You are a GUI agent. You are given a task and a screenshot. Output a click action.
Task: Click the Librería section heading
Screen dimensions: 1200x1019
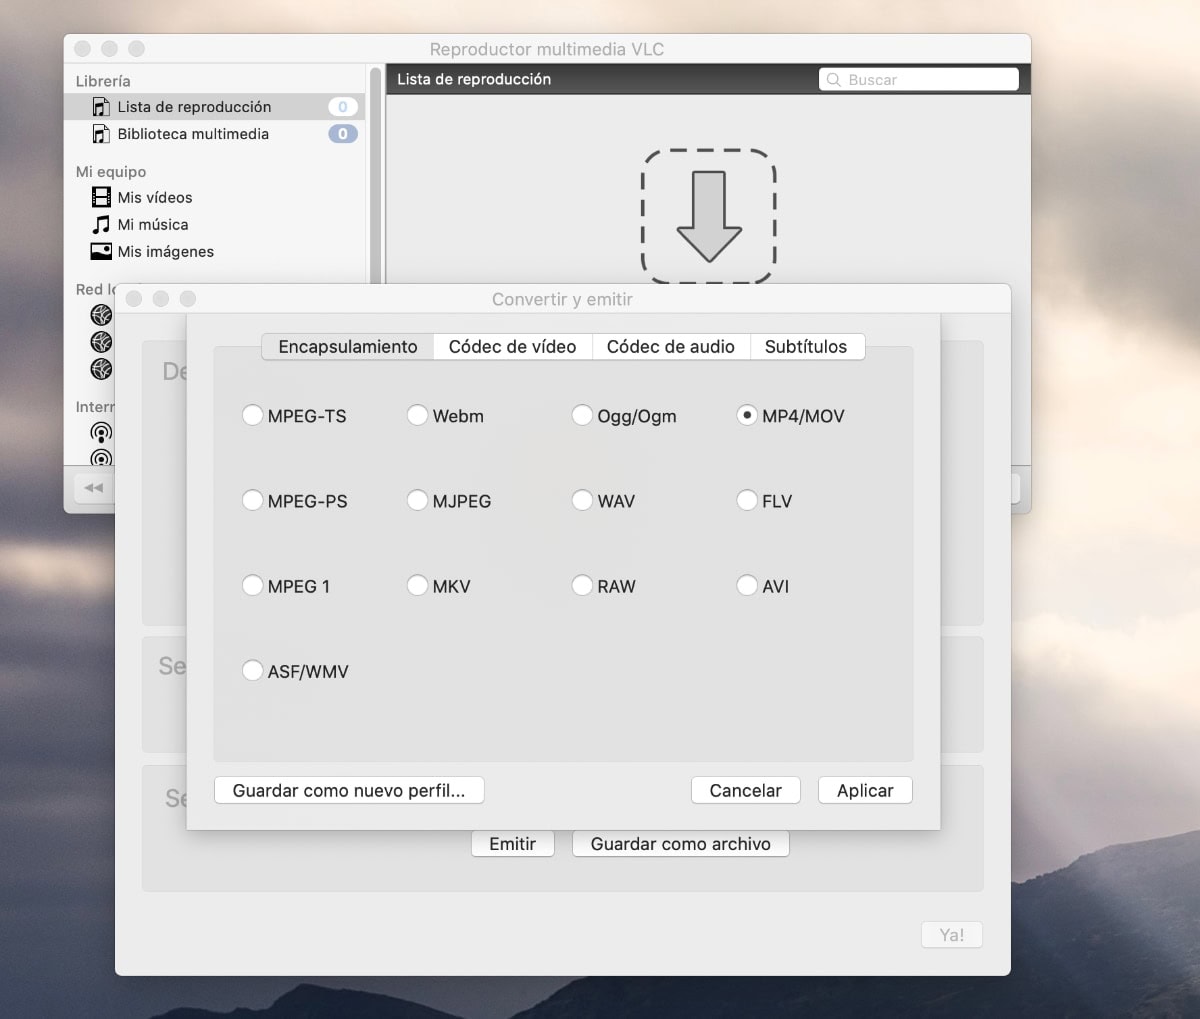point(103,81)
